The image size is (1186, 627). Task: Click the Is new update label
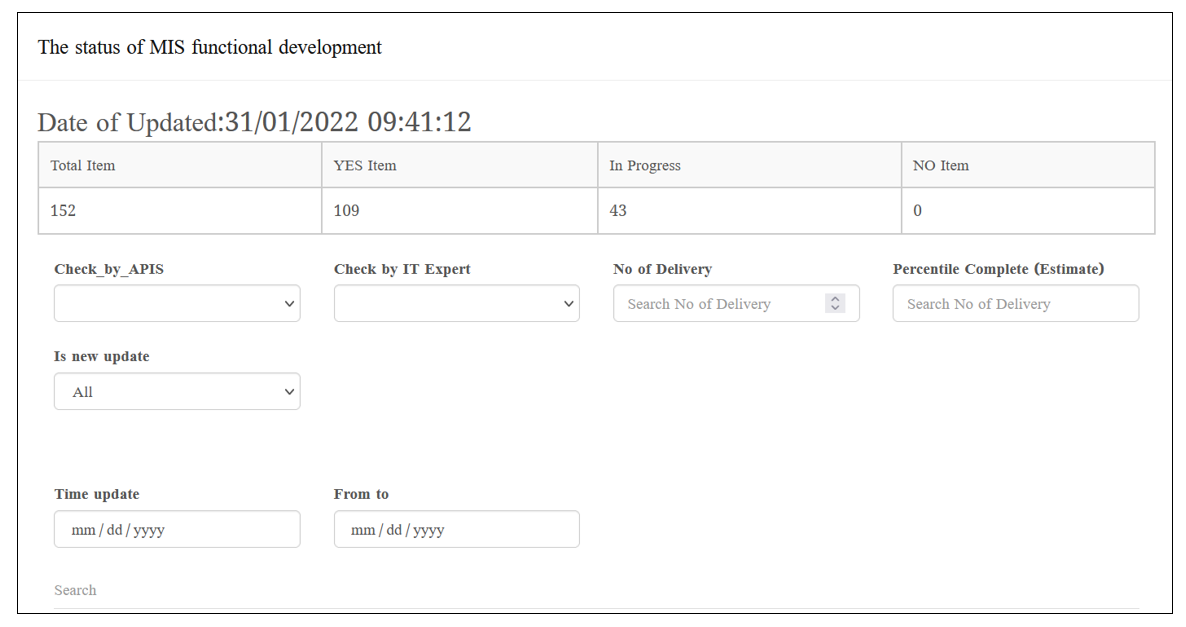(102, 357)
